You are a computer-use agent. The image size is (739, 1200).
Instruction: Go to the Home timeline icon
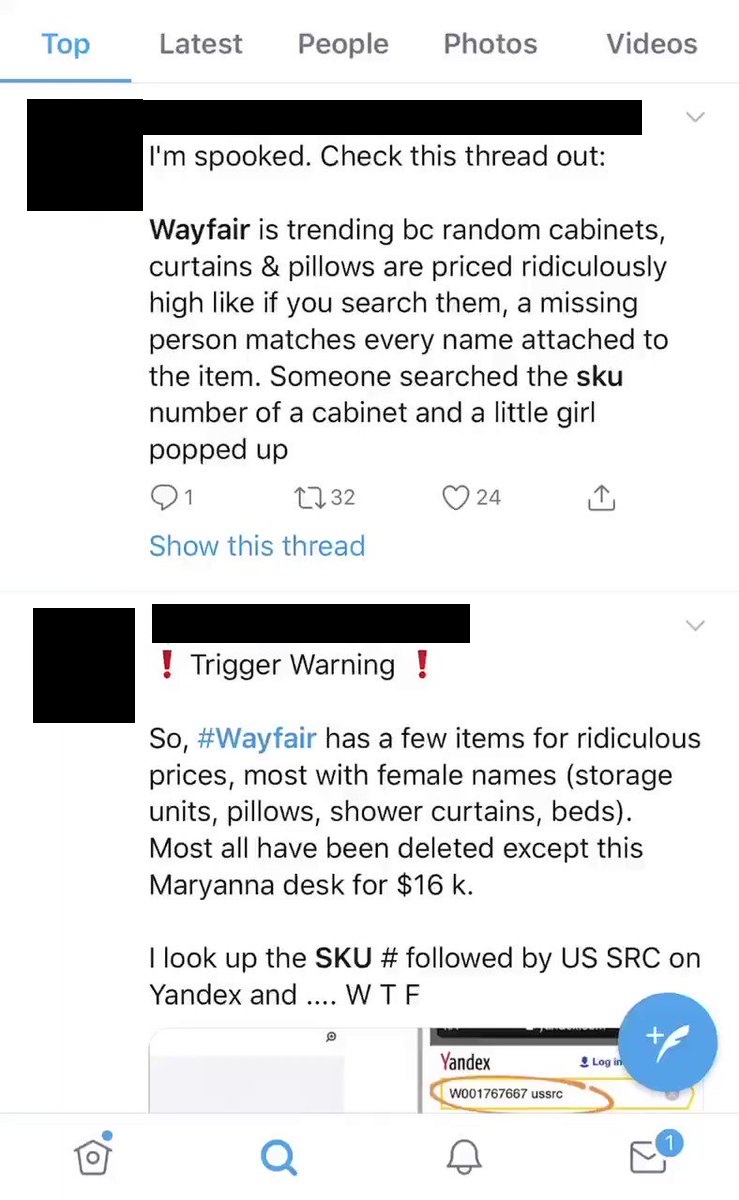[x=92, y=1155]
